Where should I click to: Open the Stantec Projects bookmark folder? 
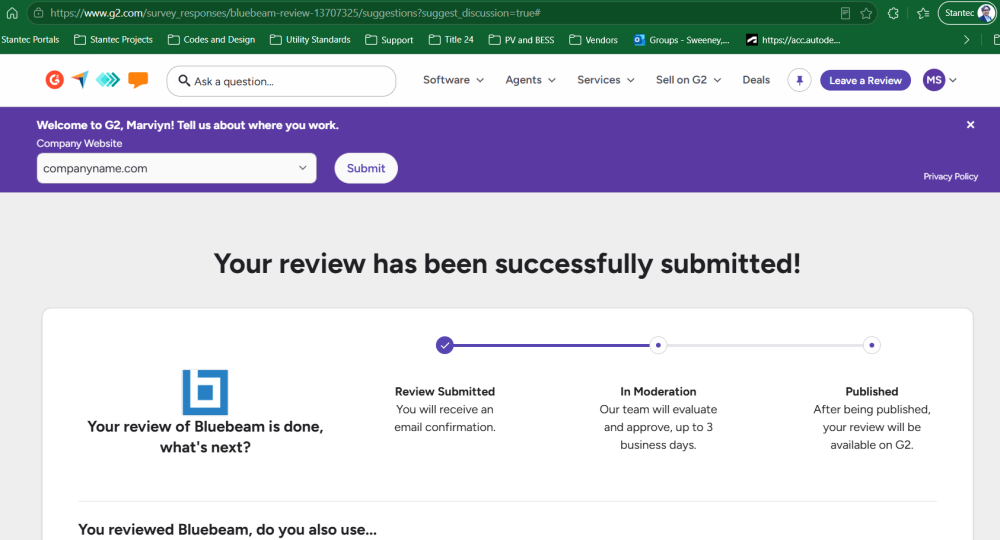pyautogui.click(x=114, y=40)
